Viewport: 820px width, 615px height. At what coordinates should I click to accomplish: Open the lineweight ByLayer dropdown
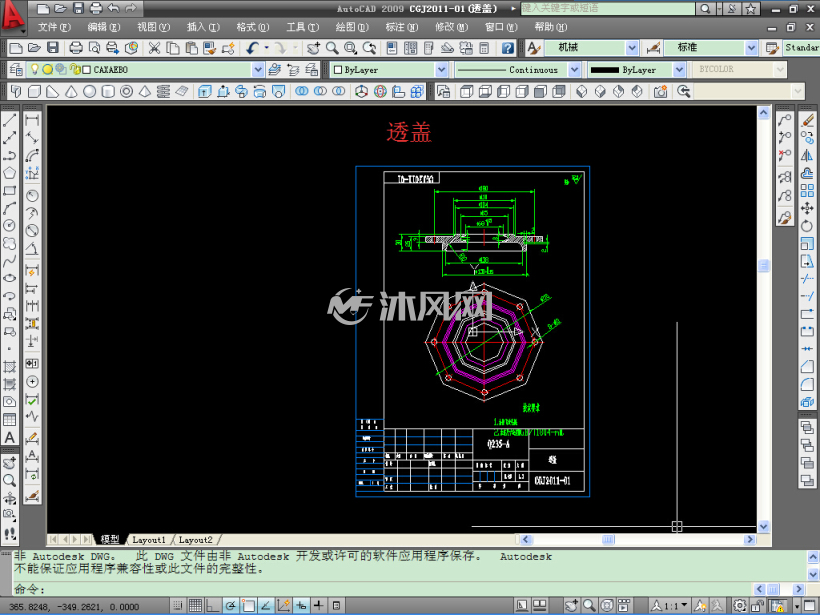pos(679,70)
